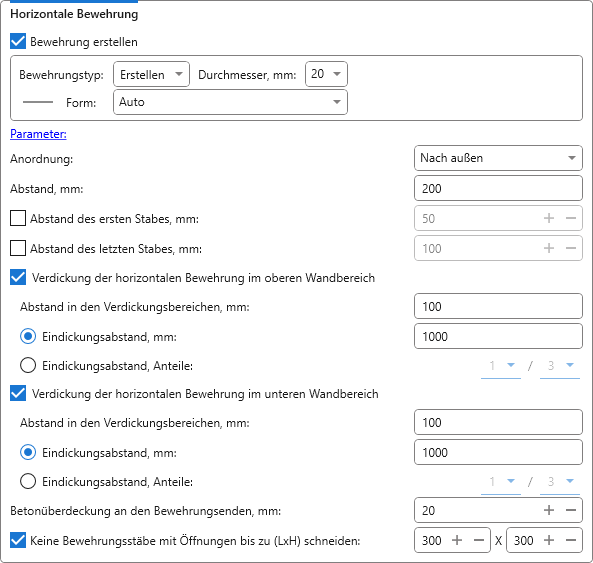The image size is (593, 563).
Task: Click the Abstand mm field showing 200
Action: [498, 188]
